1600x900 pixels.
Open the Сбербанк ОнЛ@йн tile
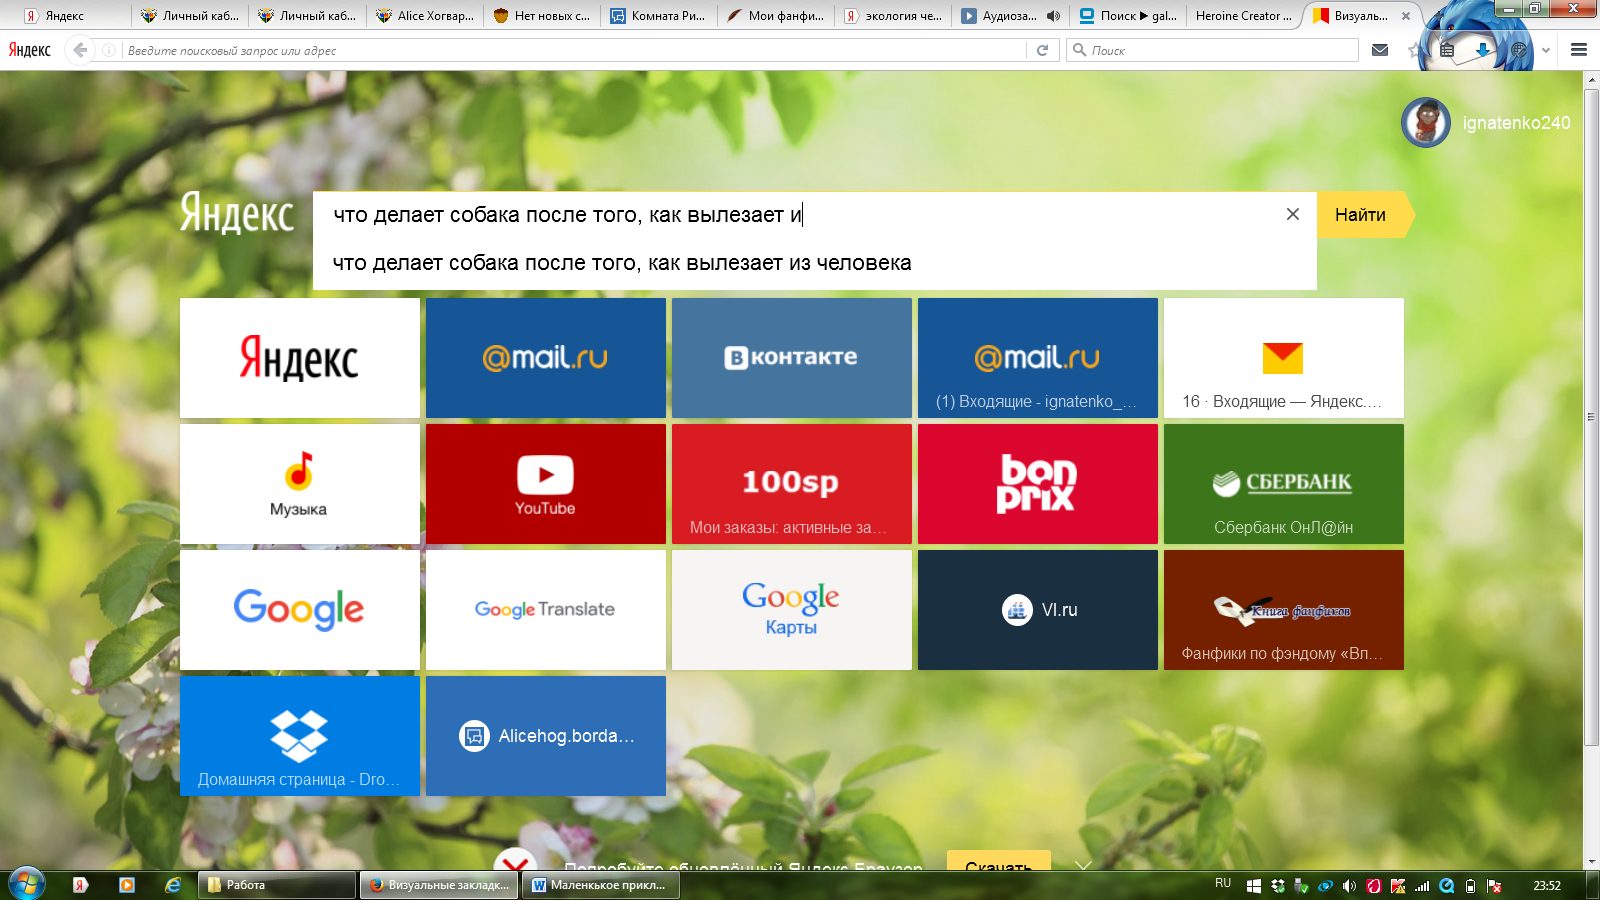1284,484
